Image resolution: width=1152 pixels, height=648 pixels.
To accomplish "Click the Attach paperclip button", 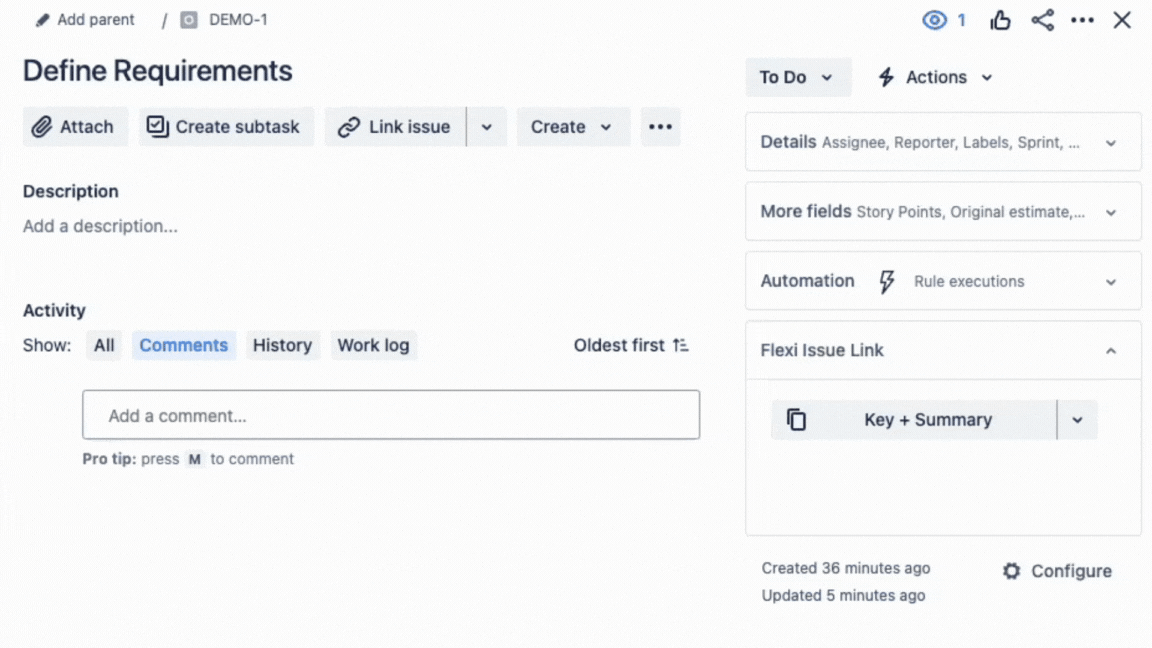I will [75, 127].
